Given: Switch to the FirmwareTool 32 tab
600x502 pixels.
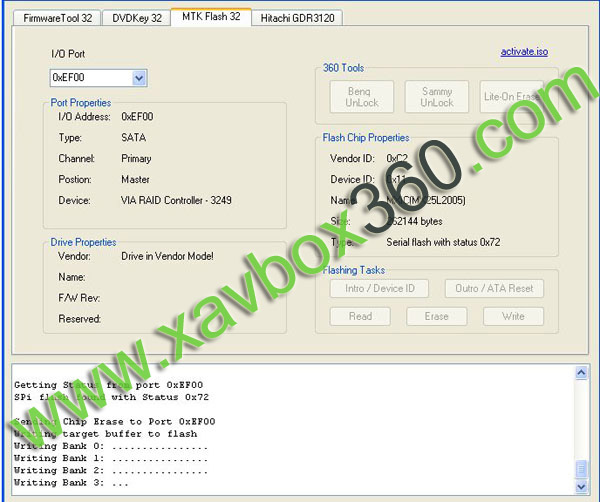Looking at the screenshot, I should coord(57,18).
